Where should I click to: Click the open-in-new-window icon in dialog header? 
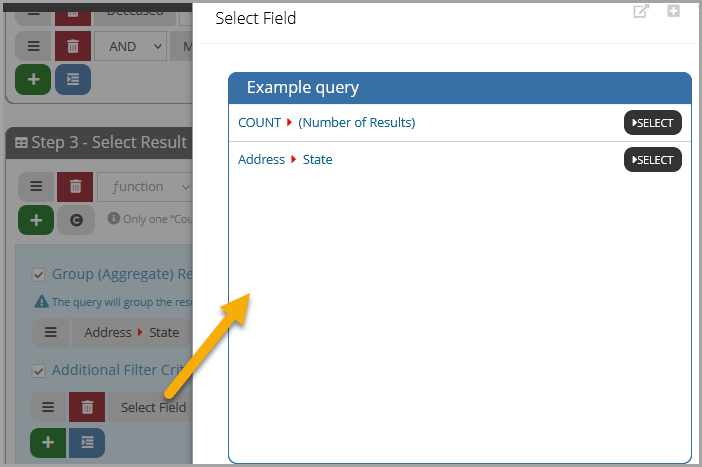[x=641, y=11]
